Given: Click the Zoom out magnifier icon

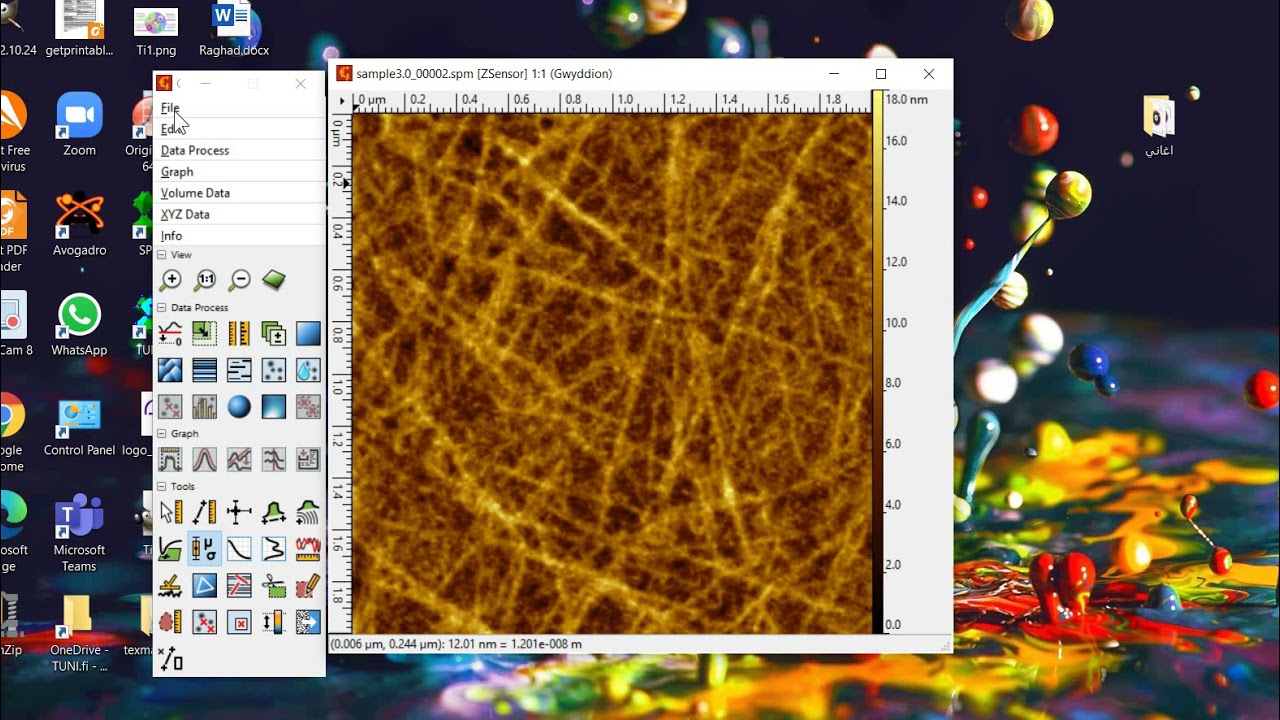Looking at the screenshot, I should coord(240,281).
